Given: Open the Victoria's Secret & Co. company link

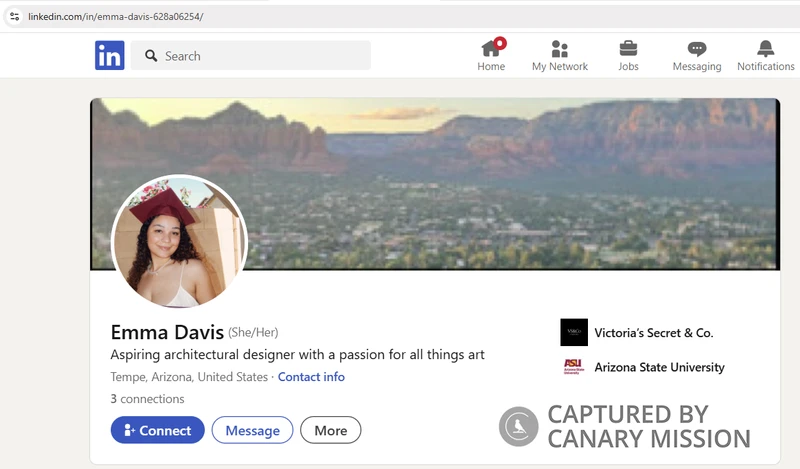Looking at the screenshot, I should pyautogui.click(x=654, y=333).
